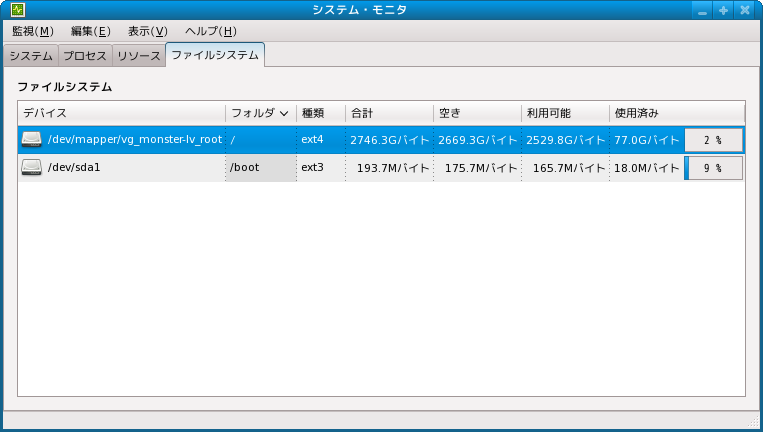This screenshot has width=763, height=432.
Task: Open the 編集 menu
Action: coord(90,32)
